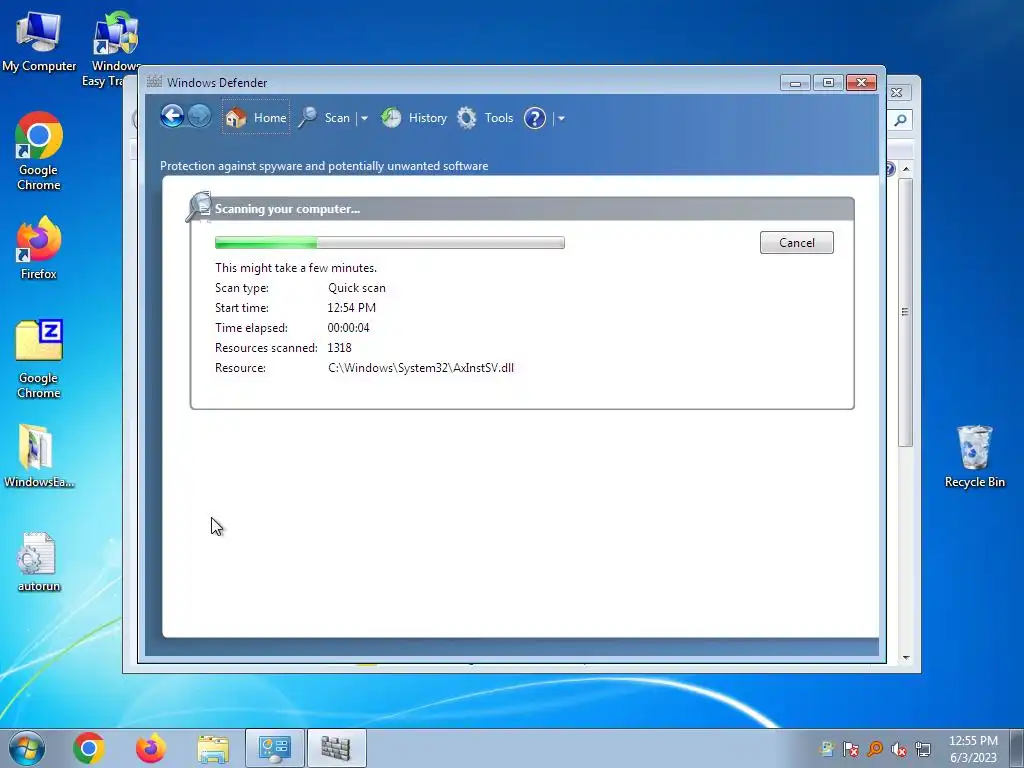Select the Firefox desktop shortcut
The width and height of the screenshot is (1024, 768).
[x=39, y=248]
